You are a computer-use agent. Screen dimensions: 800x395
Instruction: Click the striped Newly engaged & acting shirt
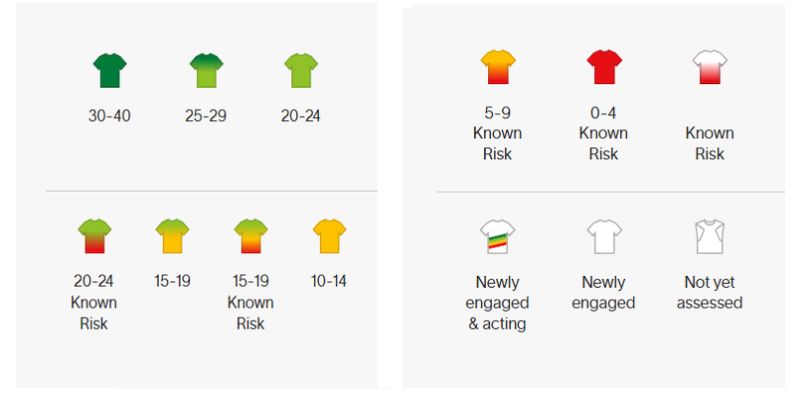(x=497, y=236)
